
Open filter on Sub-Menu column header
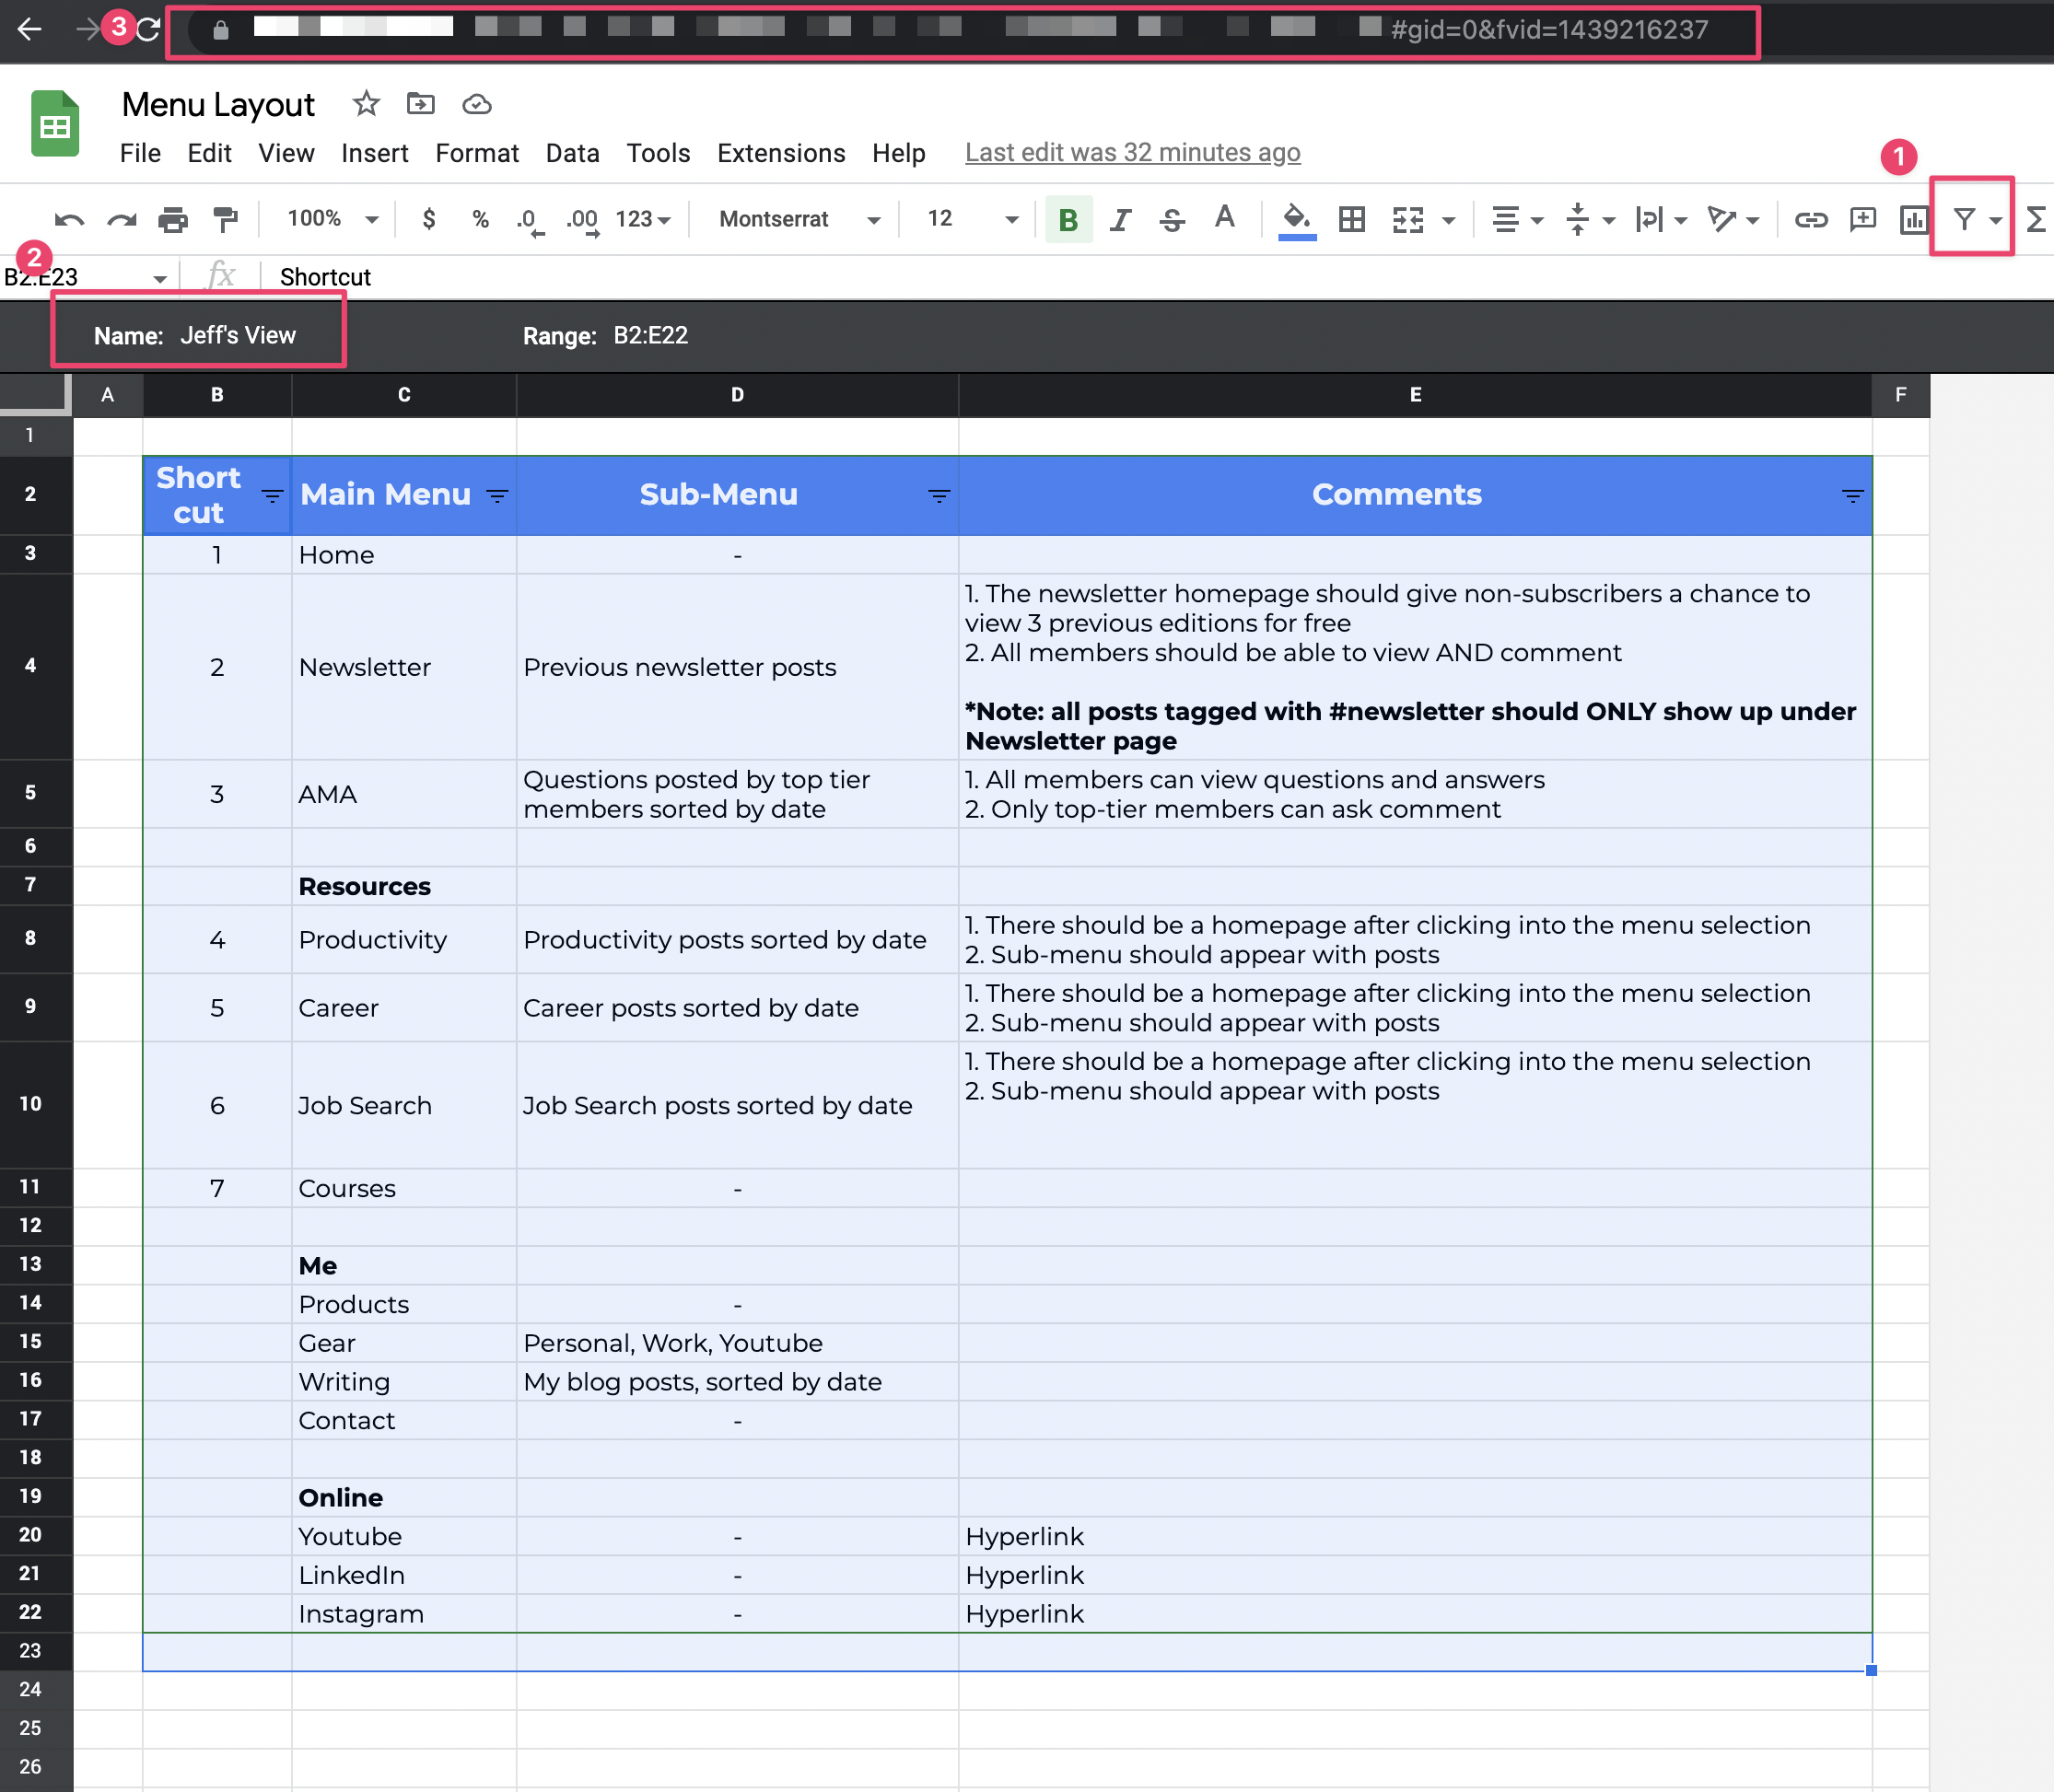point(939,495)
